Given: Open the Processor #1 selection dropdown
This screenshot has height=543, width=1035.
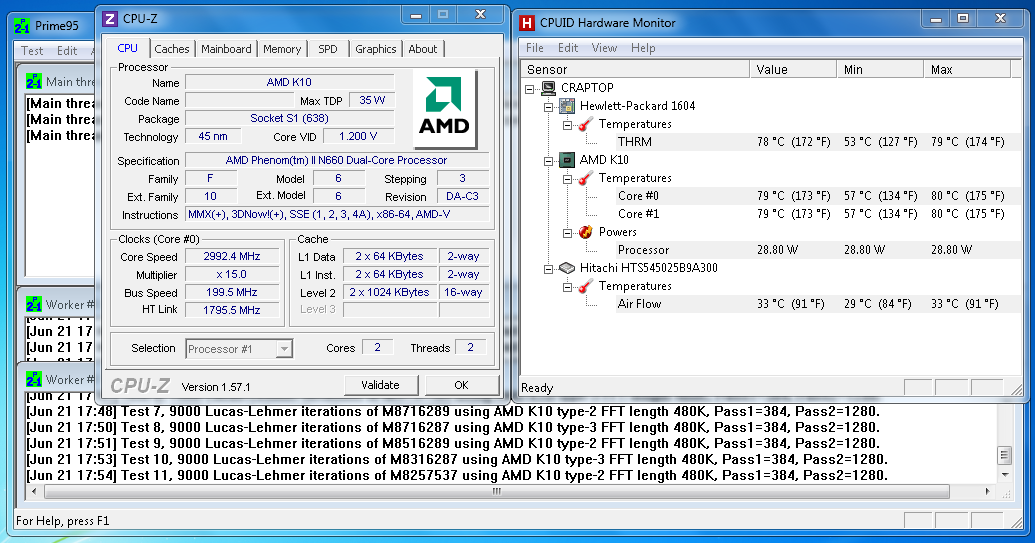Looking at the screenshot, I should click(284, 349).
